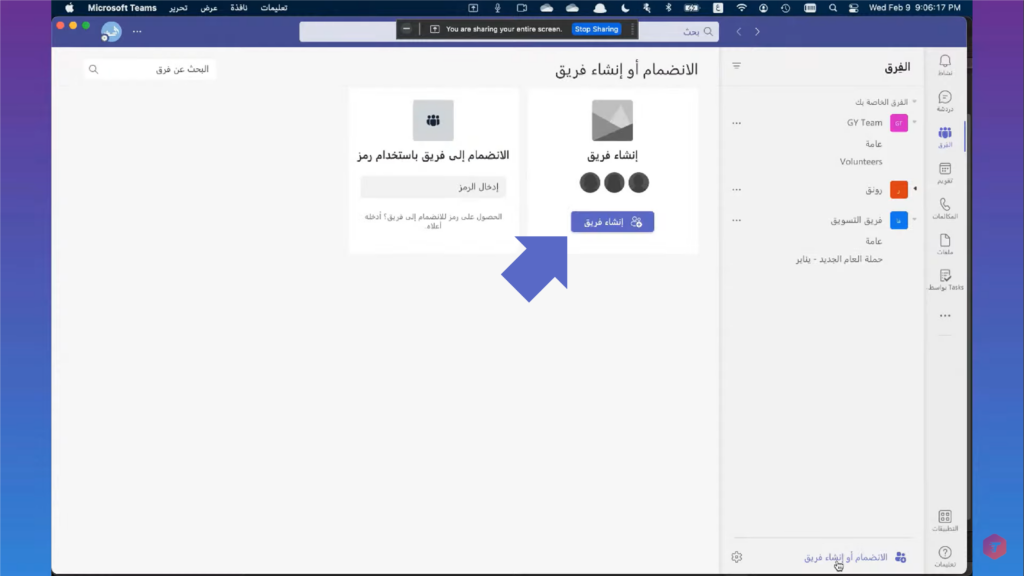Click the microphone icon in menu bar
The image size is (1024, 576).
pyautogui.click(x=498, y=8)
